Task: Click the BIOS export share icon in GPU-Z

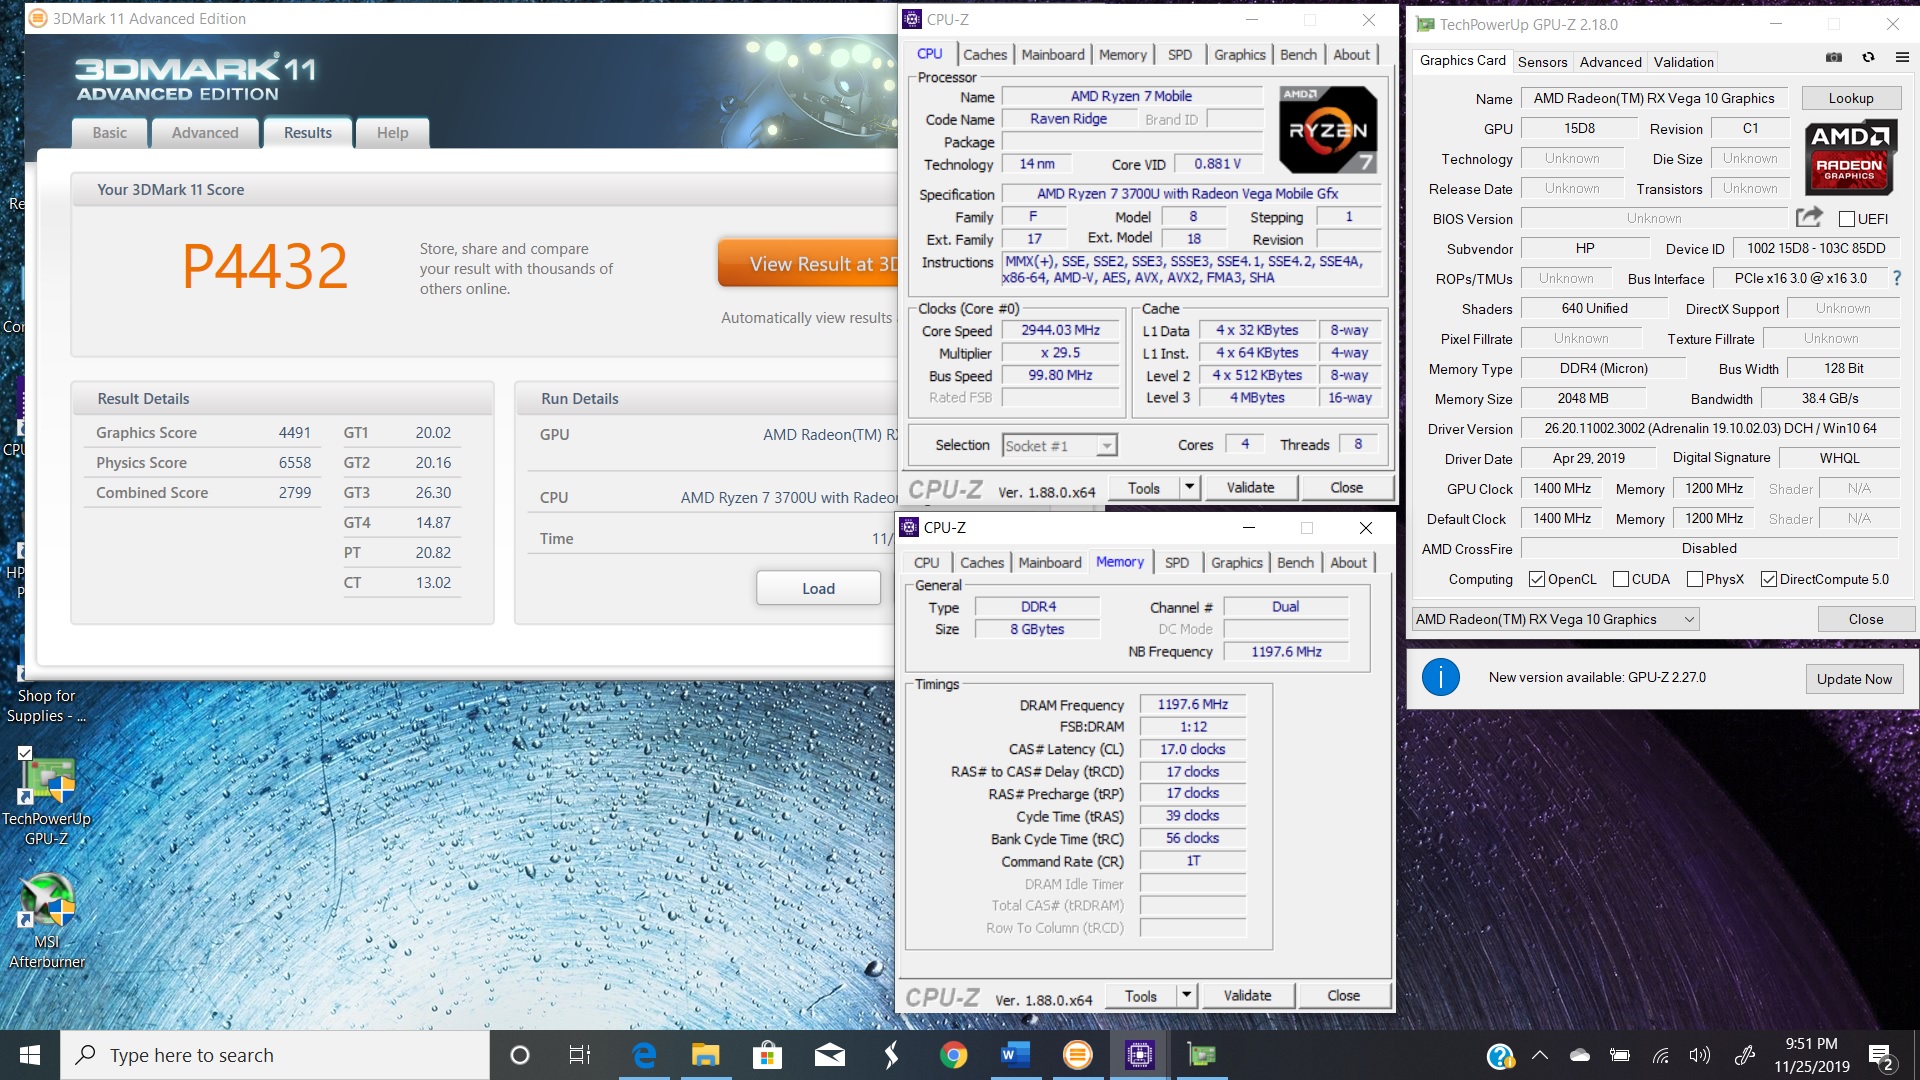Action: (x=1809, y=217)
